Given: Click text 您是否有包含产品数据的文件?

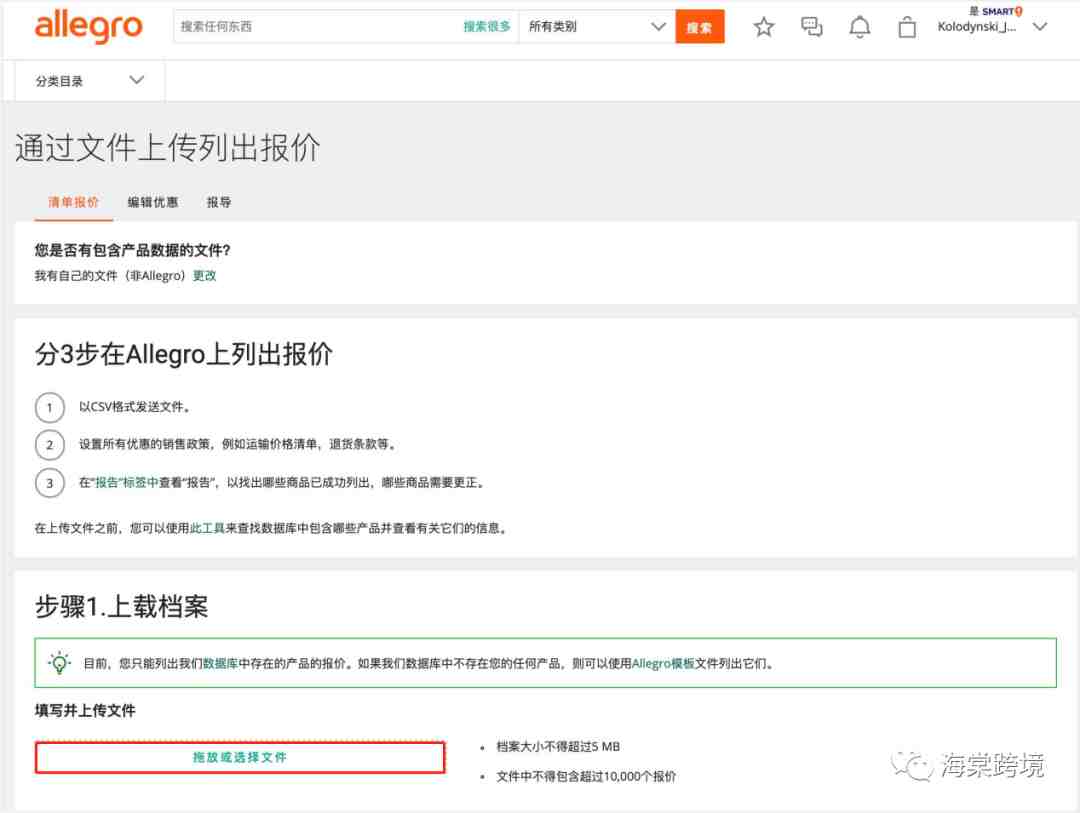Looking at the screenshot, I should tap(132, 250).
